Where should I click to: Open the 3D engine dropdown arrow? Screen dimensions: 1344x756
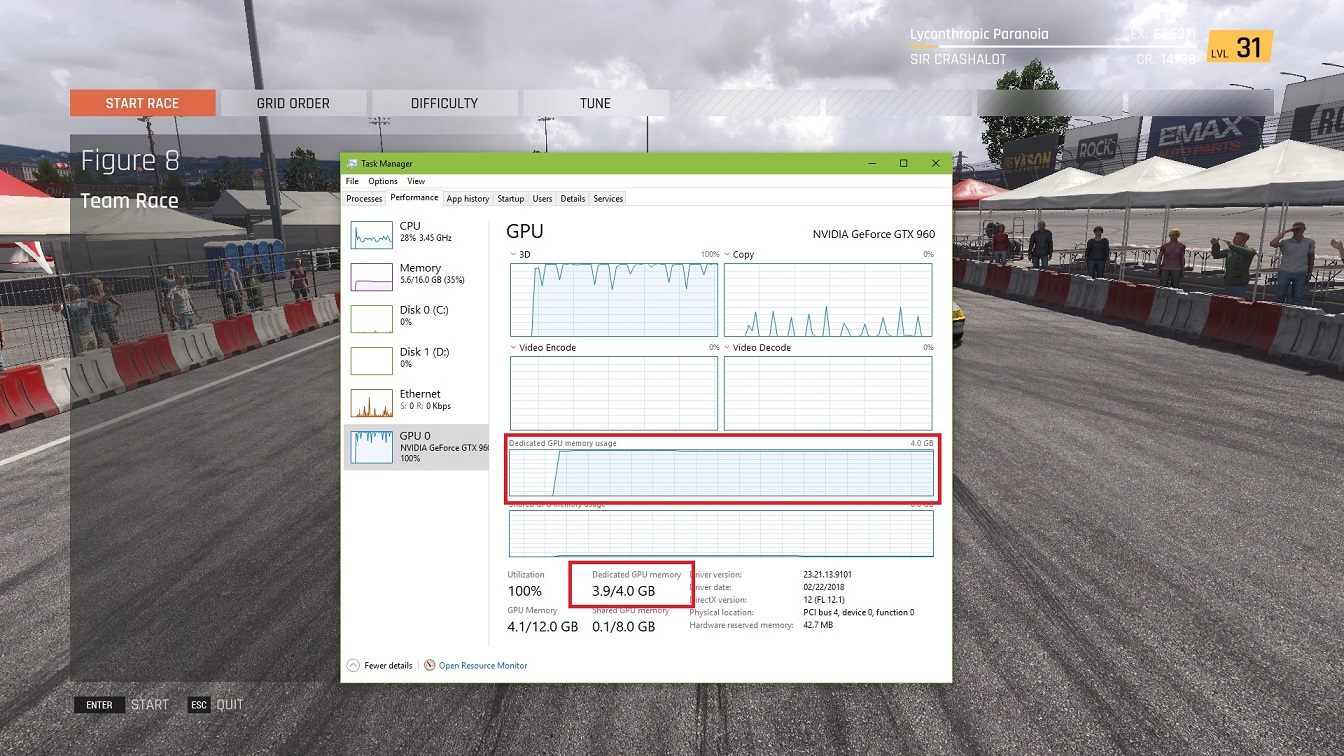coord(514,255)
